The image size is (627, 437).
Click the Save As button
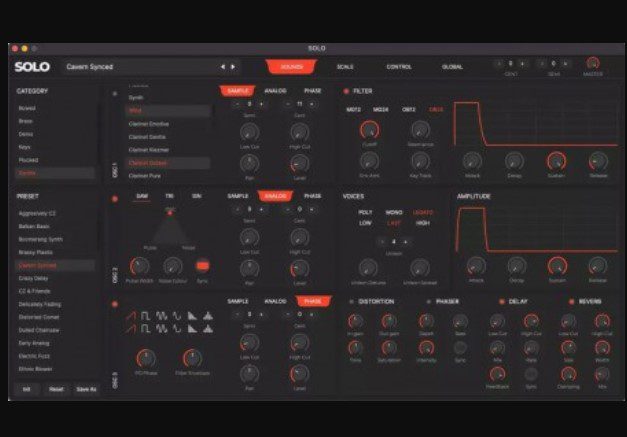87,389
